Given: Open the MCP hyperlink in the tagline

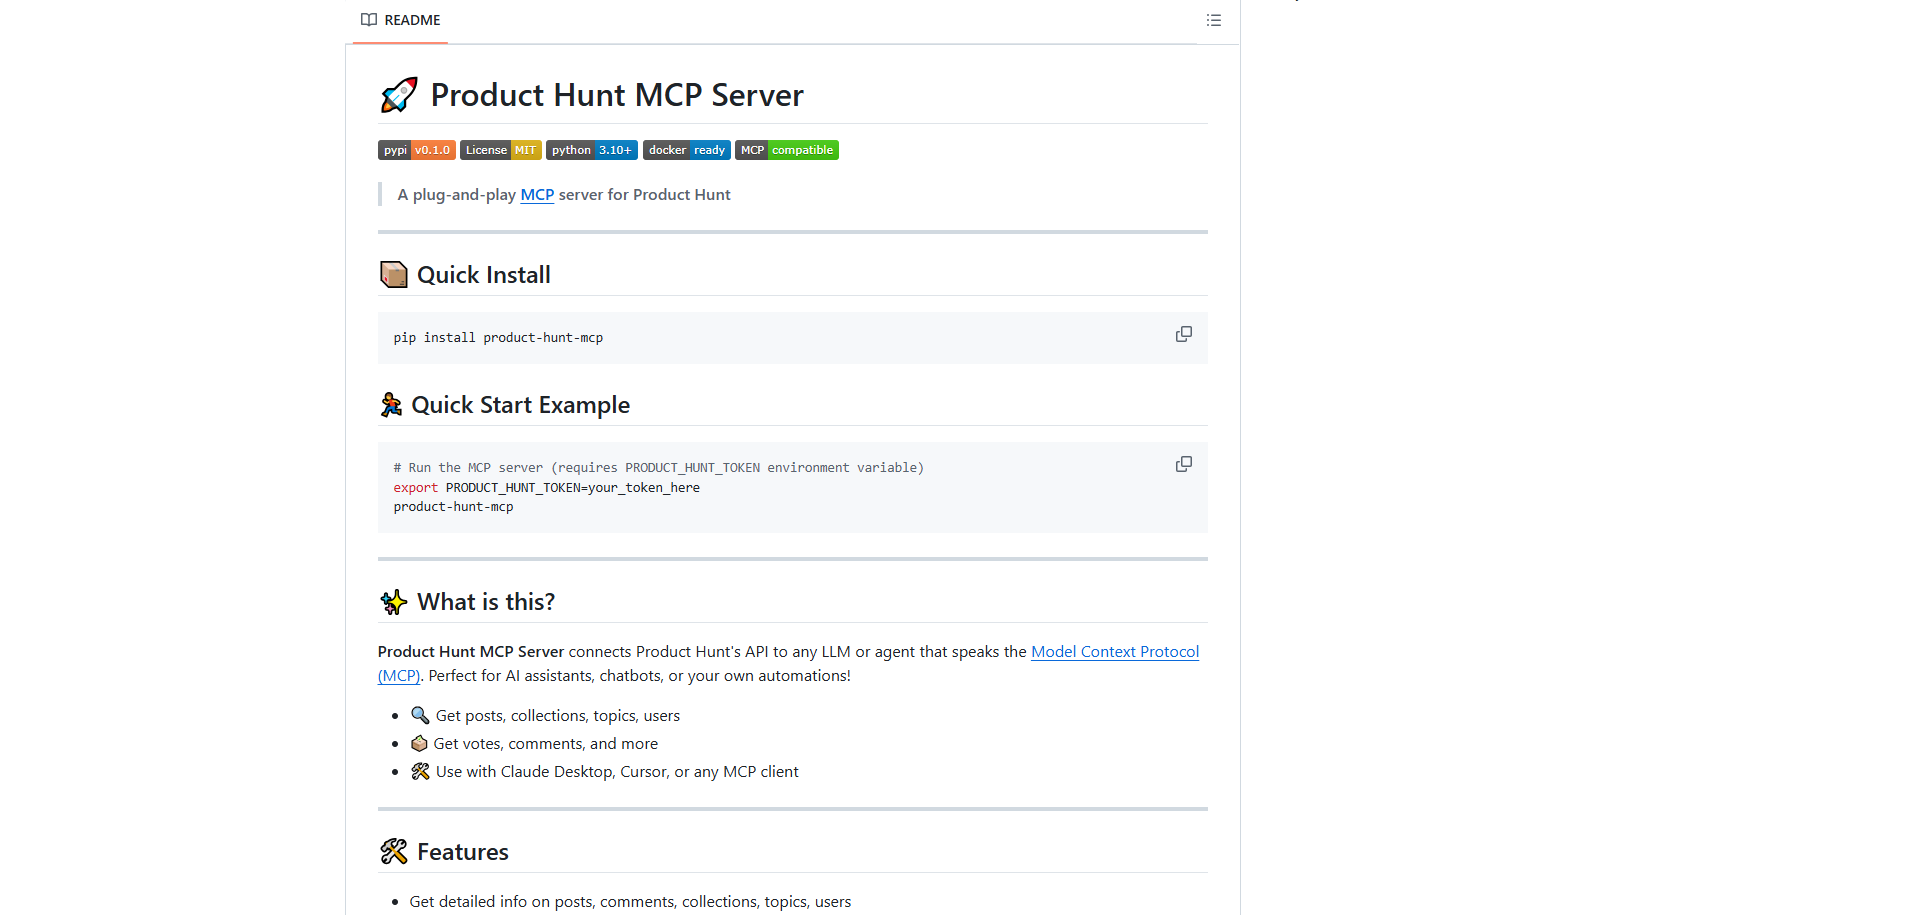Looking at the screenshot, I should 536,194.
